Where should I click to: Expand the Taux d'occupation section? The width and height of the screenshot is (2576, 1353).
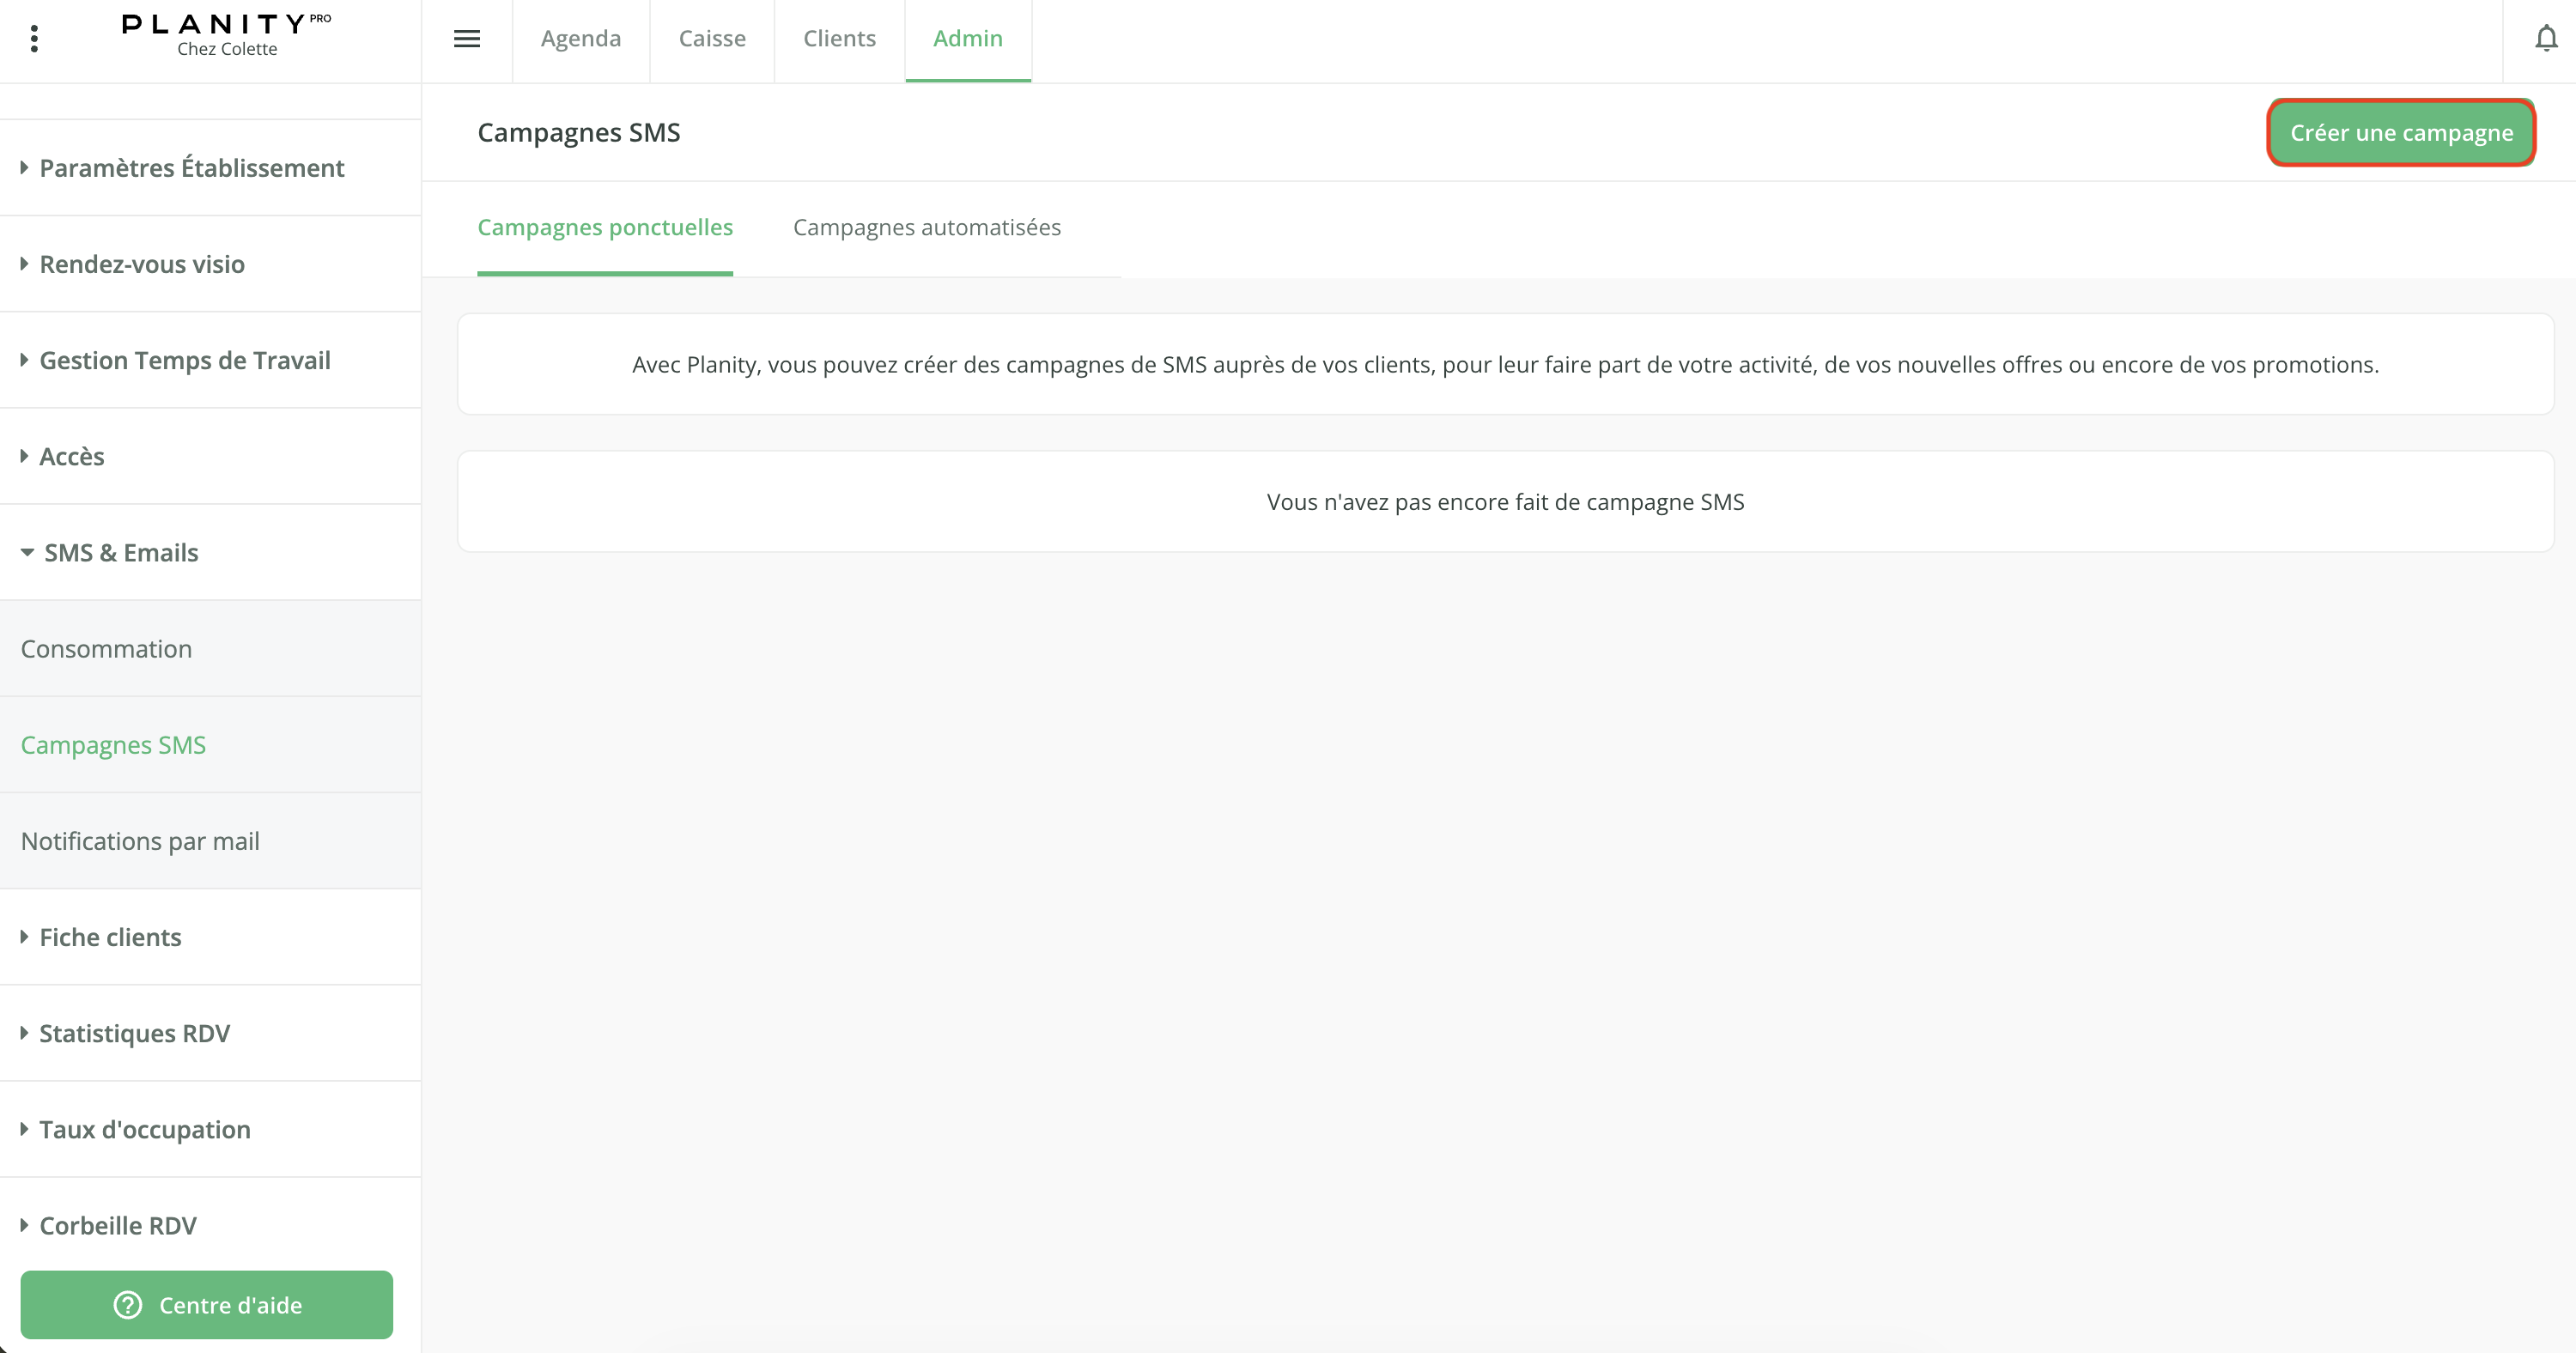[x=144, y=1129]
